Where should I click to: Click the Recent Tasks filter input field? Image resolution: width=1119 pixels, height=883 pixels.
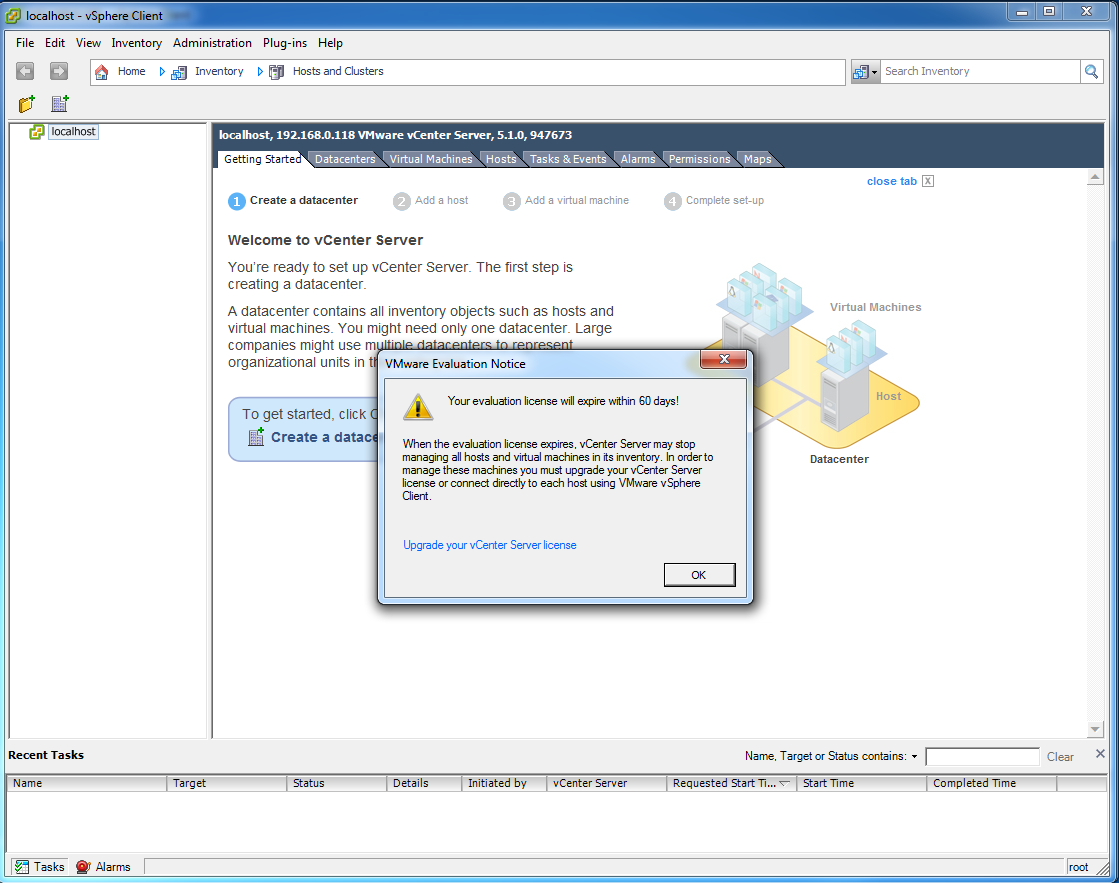(x=982, y=756)
